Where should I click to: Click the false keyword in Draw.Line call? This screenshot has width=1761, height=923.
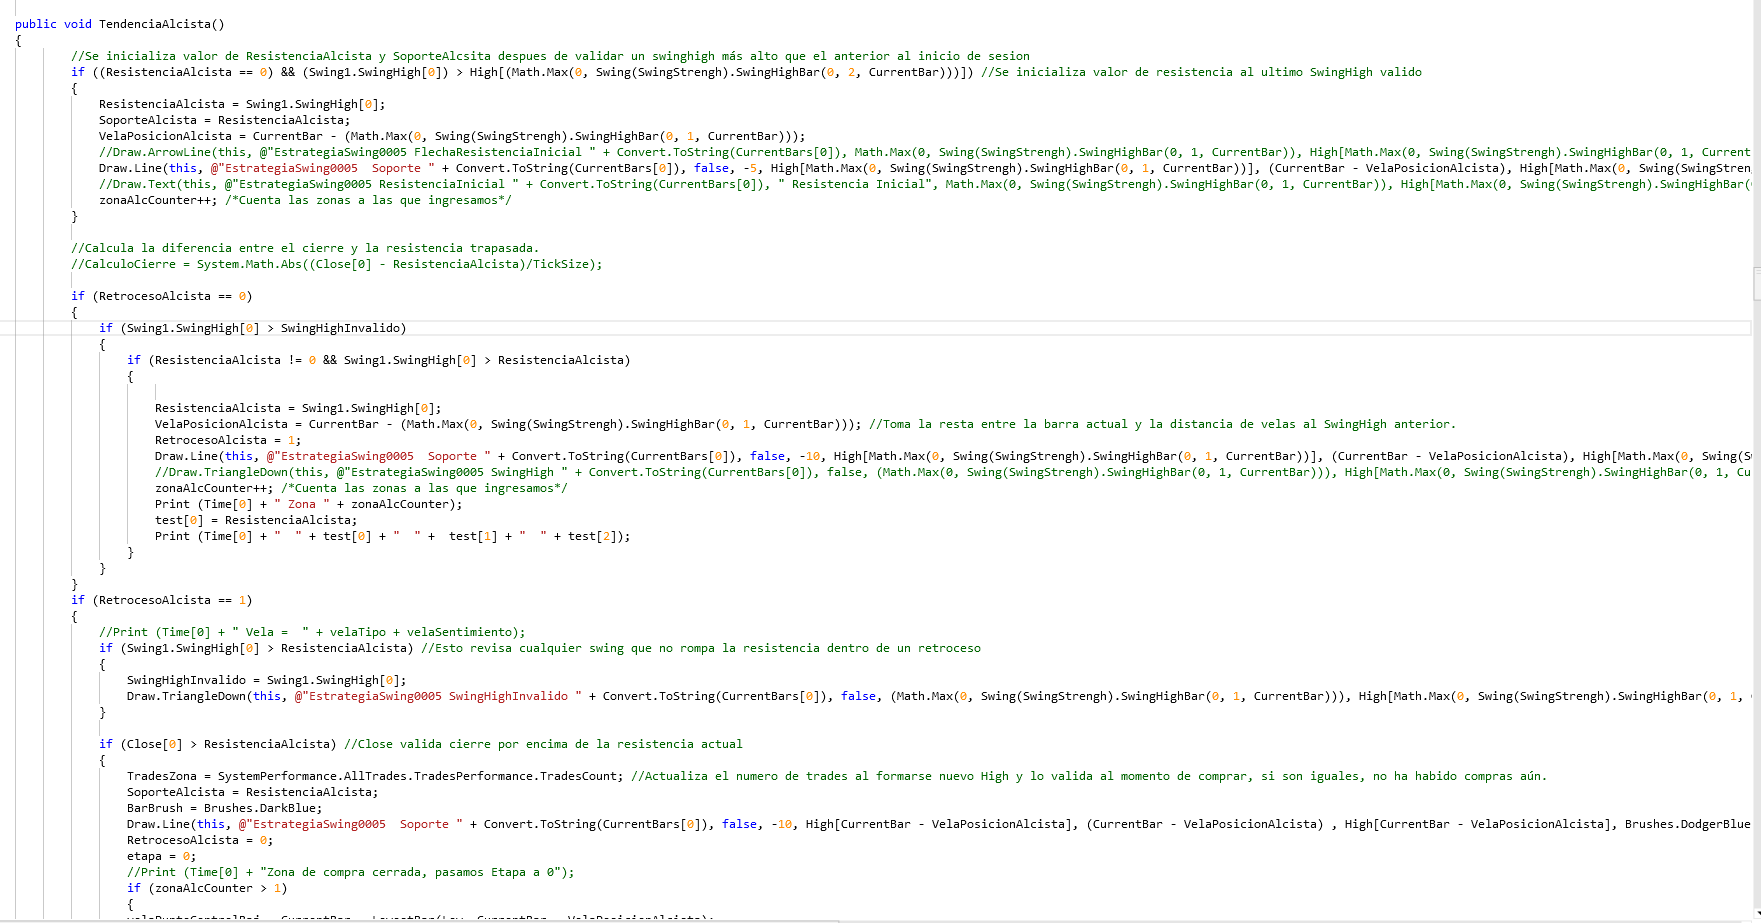pyautogui.click(x=713, y=167)
